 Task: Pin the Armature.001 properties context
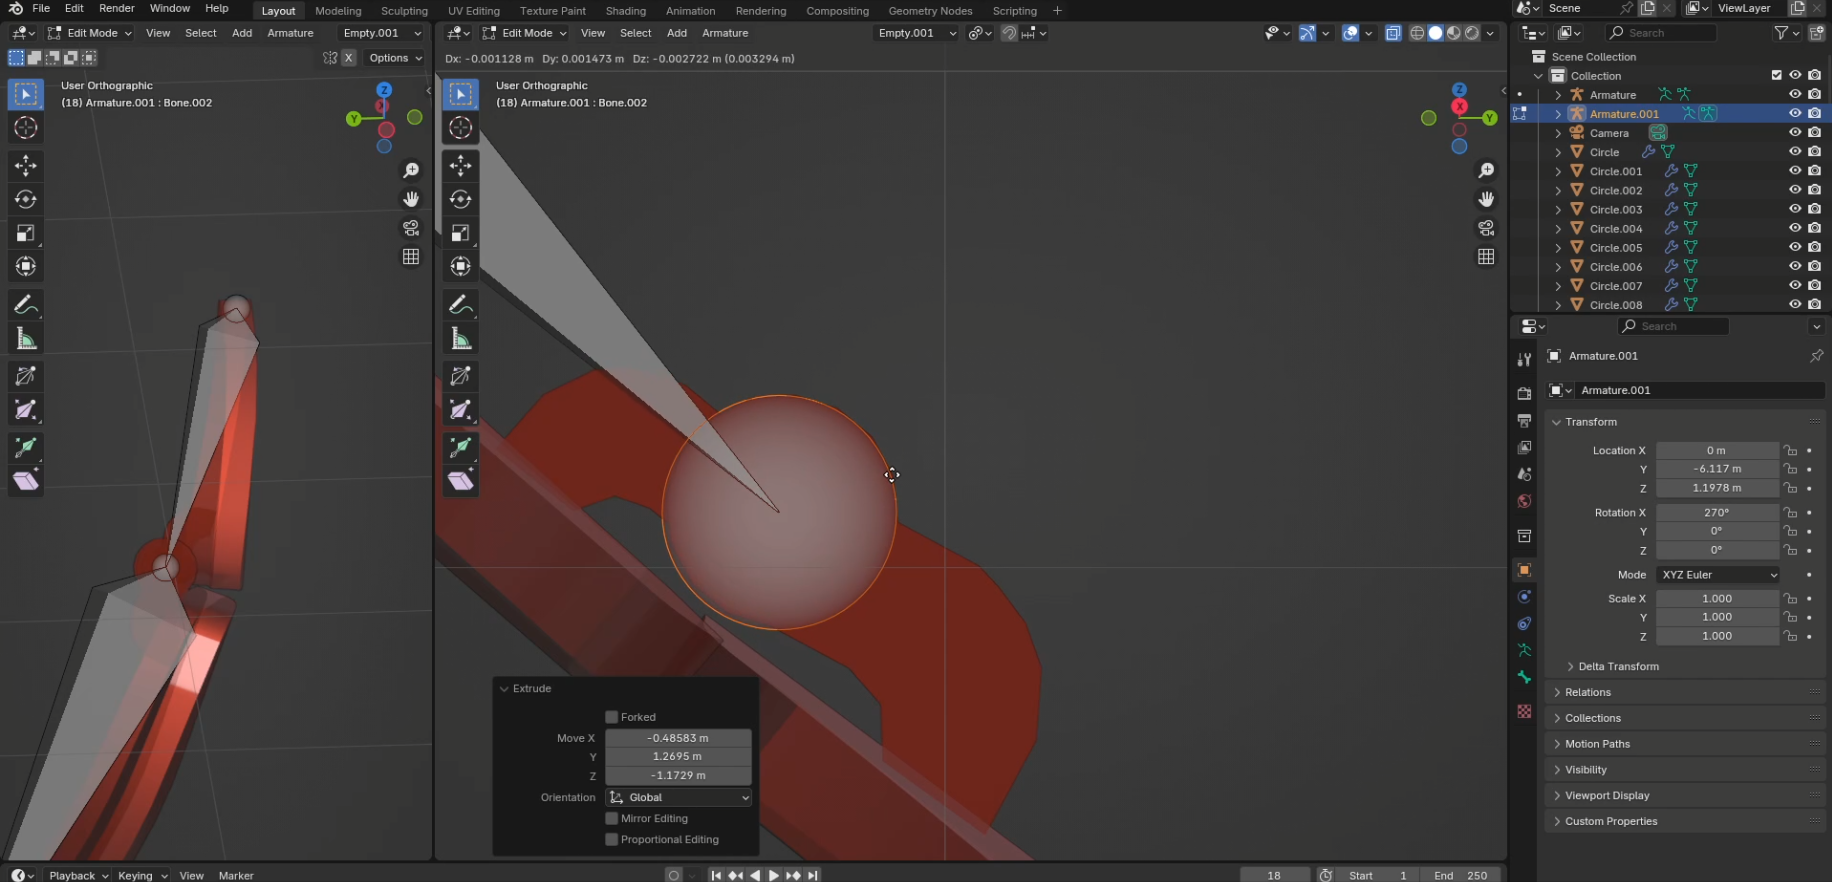(1816, 356)
